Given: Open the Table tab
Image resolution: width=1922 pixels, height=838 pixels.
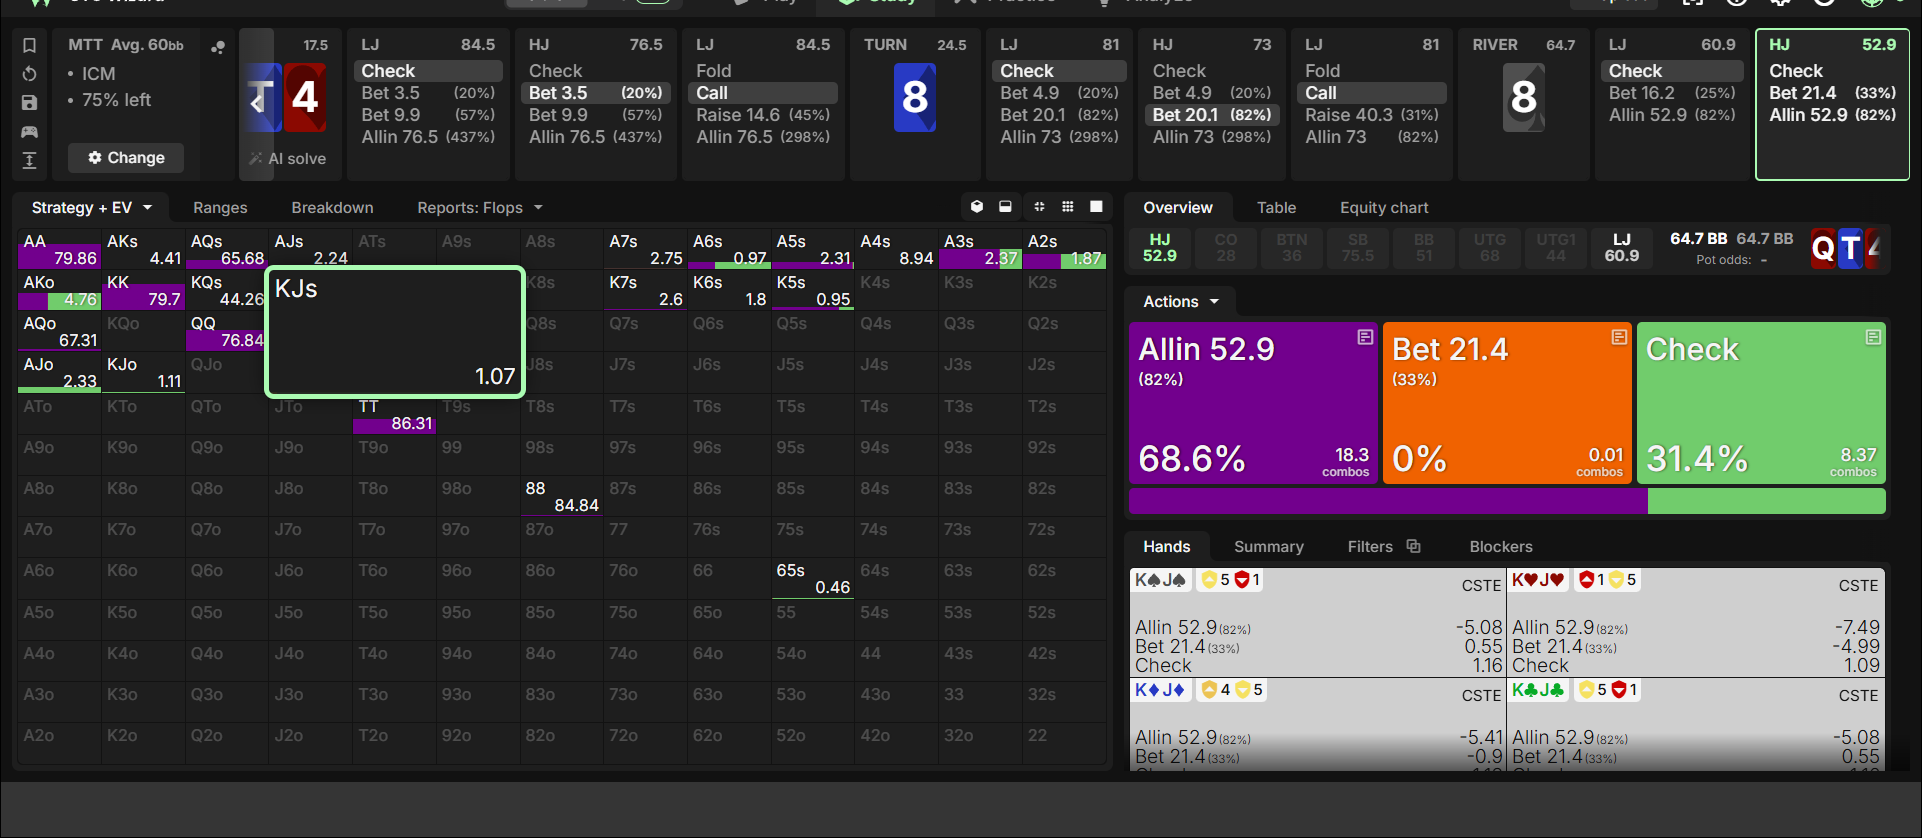Looking at the screenshot, I should pyautogui.click(x=1276, y=208).
